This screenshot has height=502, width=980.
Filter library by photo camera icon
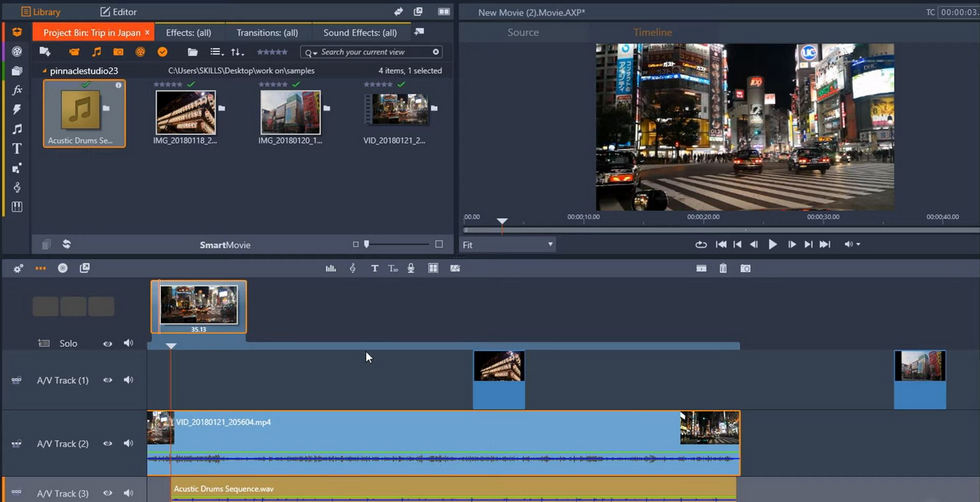118,52
